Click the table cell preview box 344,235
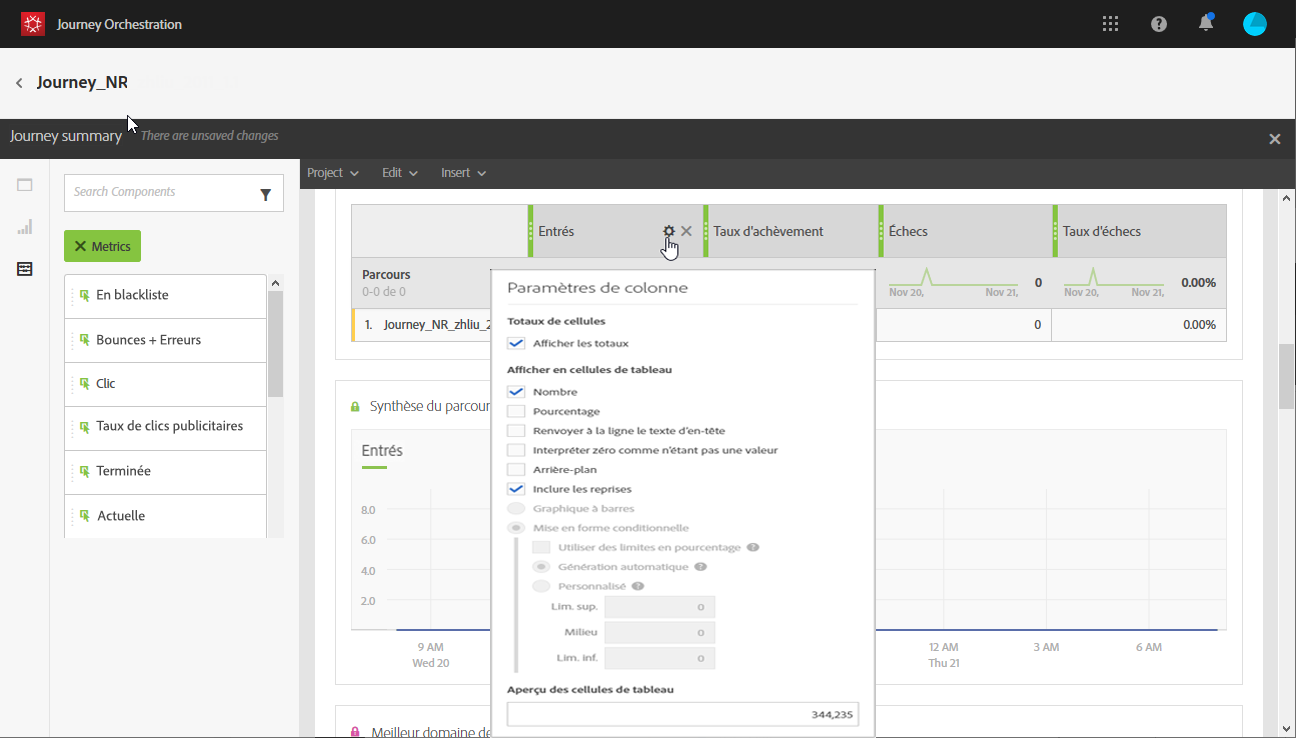Image resolution: width=1296 pixels, height=738 pixels. coord(683,714)
